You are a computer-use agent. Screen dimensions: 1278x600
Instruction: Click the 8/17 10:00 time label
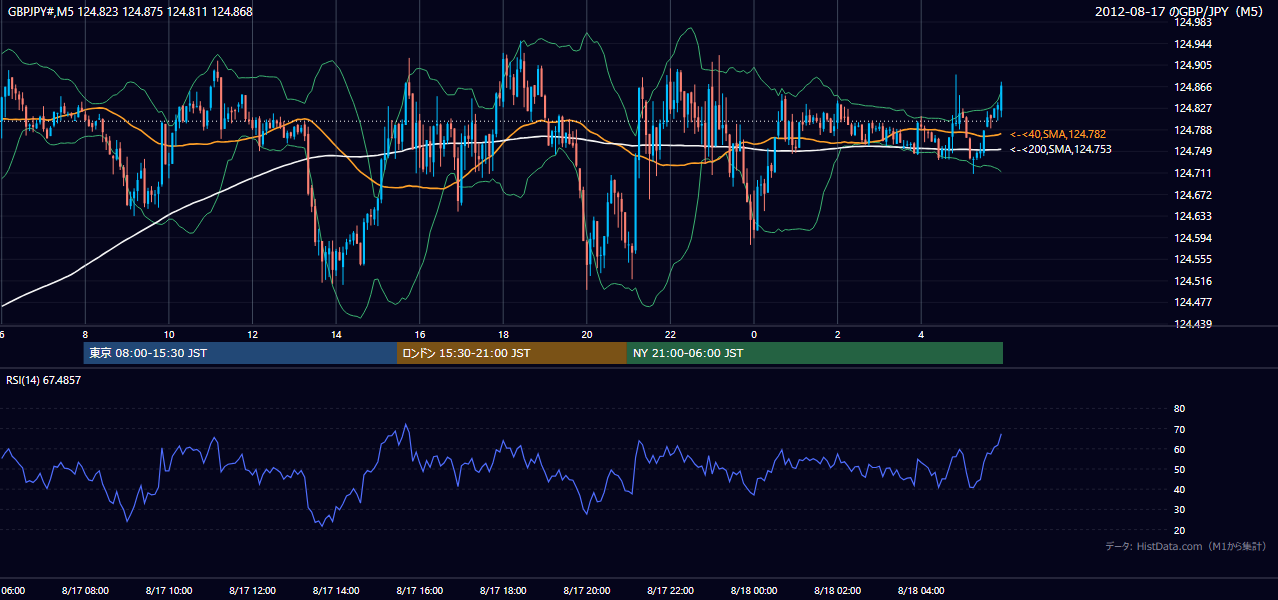[x=168, y=591]
